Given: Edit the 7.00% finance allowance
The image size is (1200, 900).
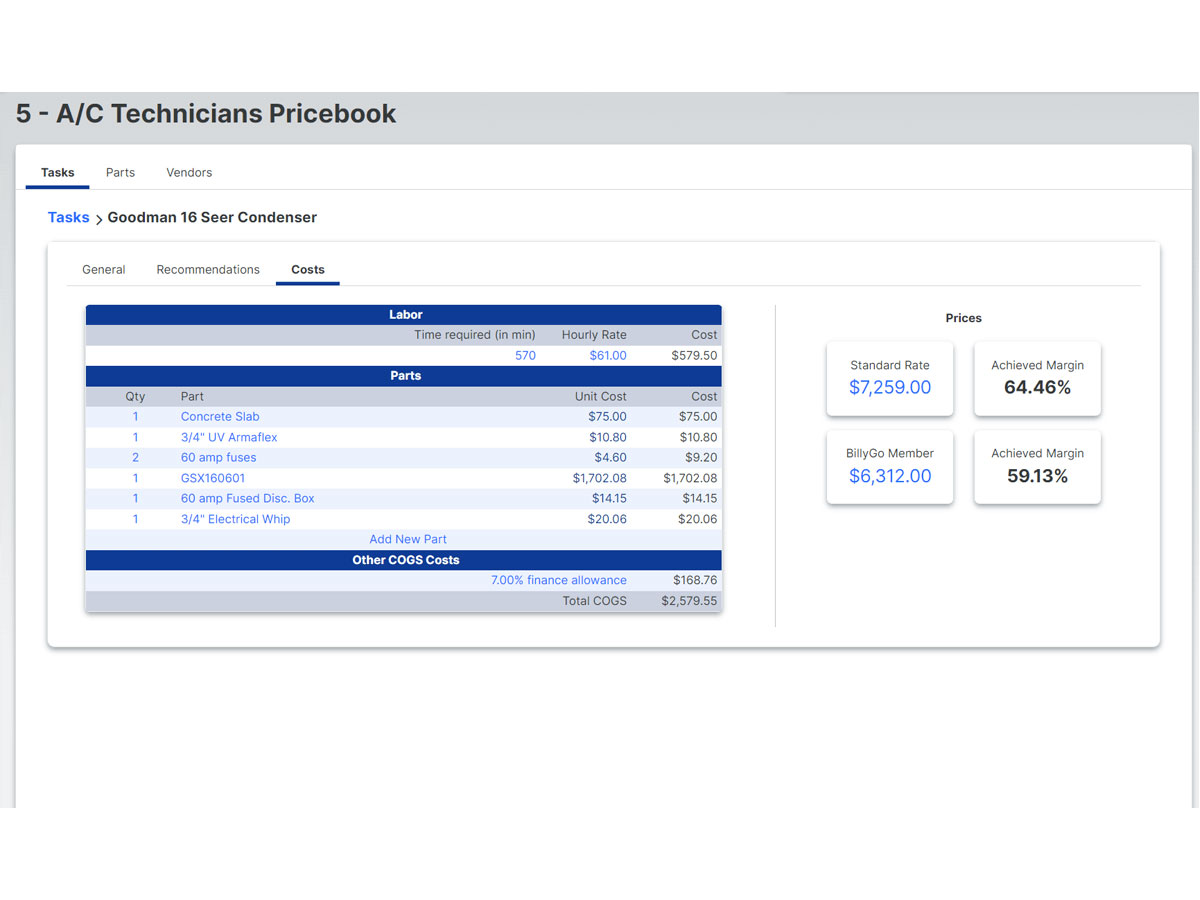Looking at the screenshot, I should click(558, 580).
